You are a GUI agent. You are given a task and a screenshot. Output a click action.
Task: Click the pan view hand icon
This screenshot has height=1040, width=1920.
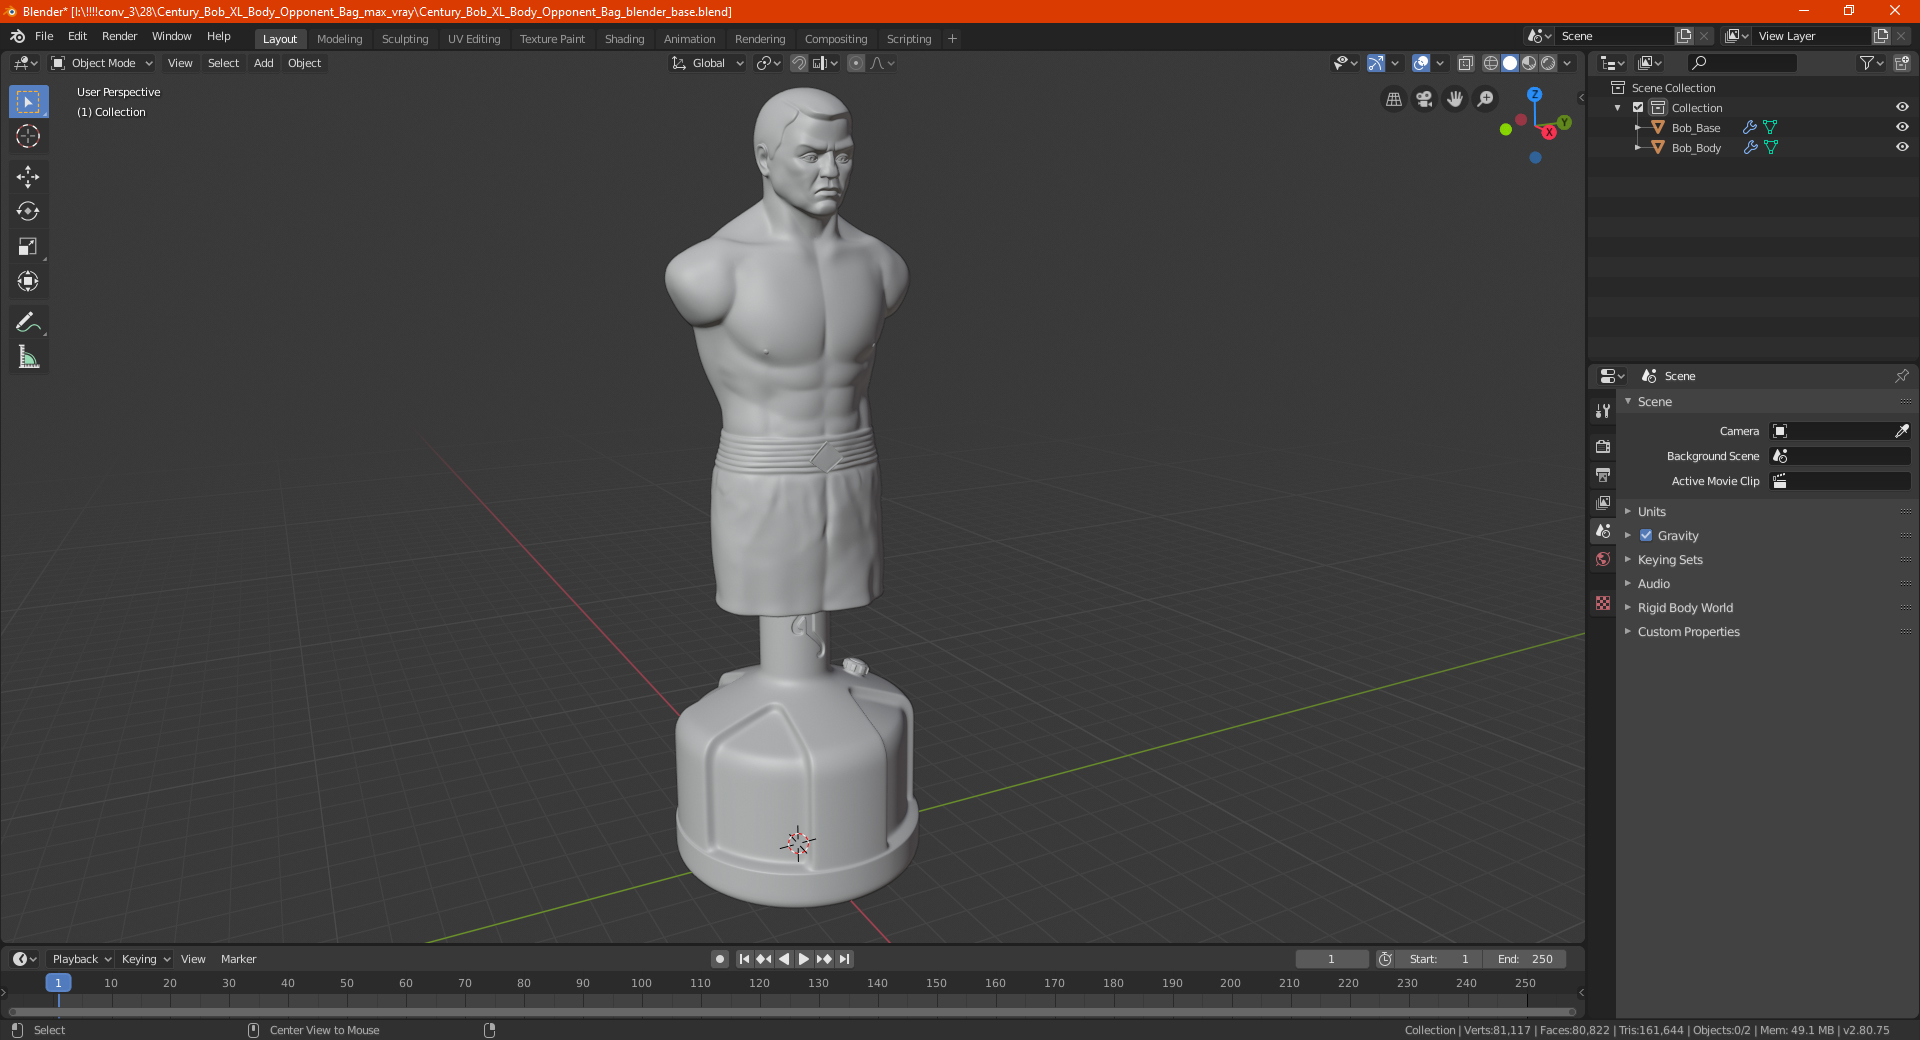point(1455,99)
